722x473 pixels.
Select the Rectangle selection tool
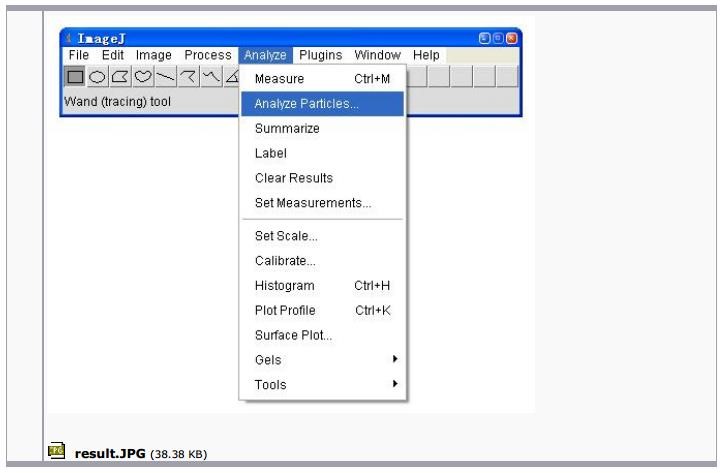click(75, 76)
